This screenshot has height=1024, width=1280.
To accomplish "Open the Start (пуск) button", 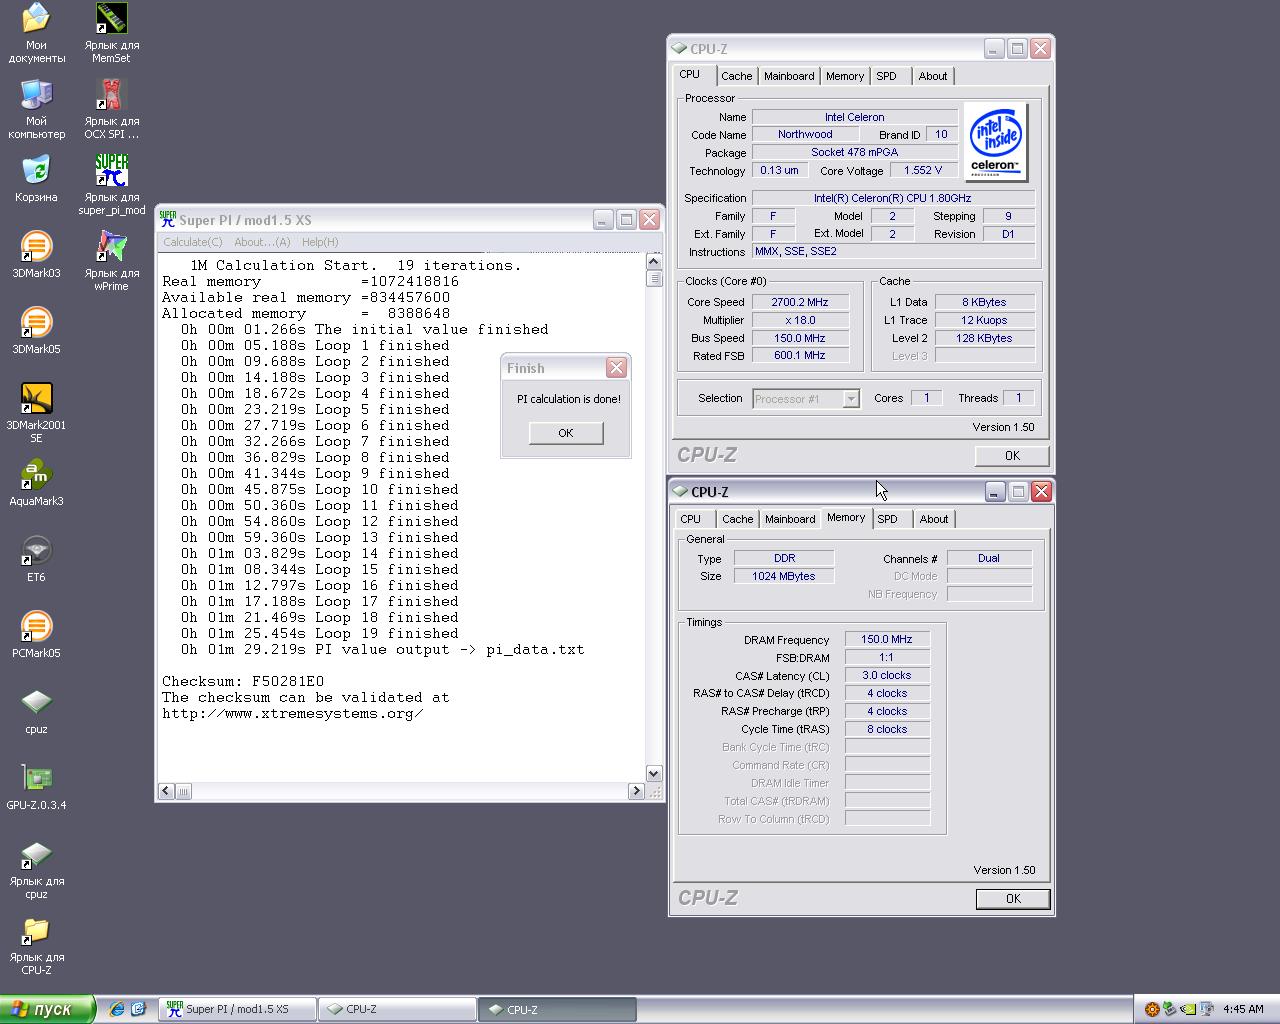I will pos(48,1009).
